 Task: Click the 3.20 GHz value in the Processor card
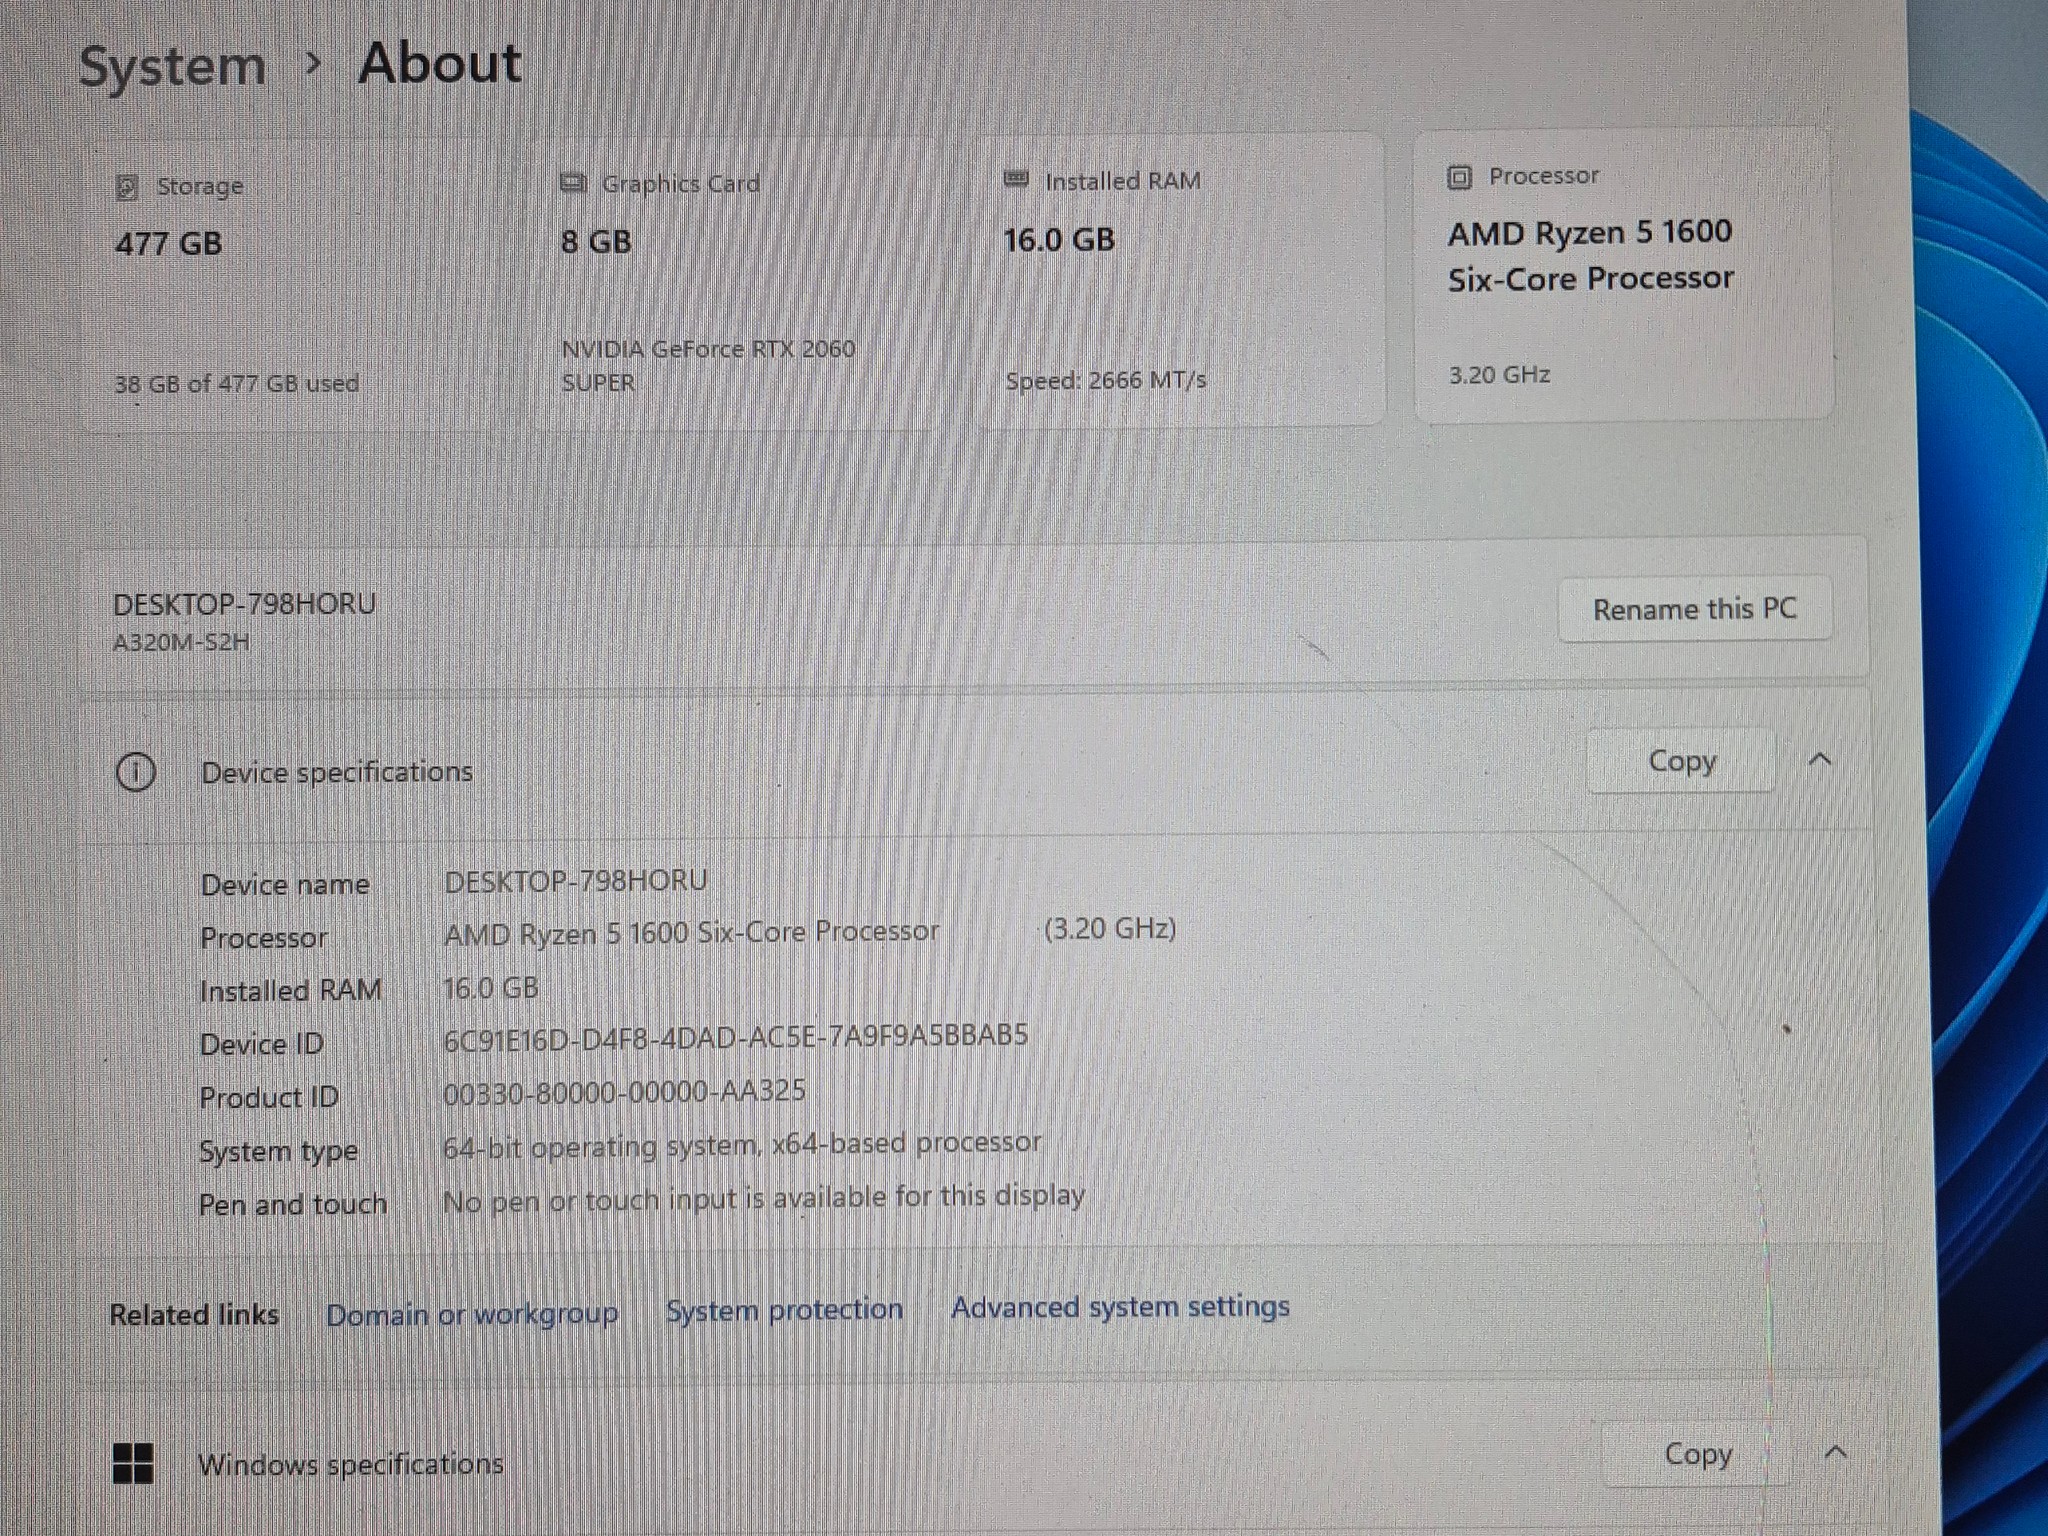pos(1499,375)
